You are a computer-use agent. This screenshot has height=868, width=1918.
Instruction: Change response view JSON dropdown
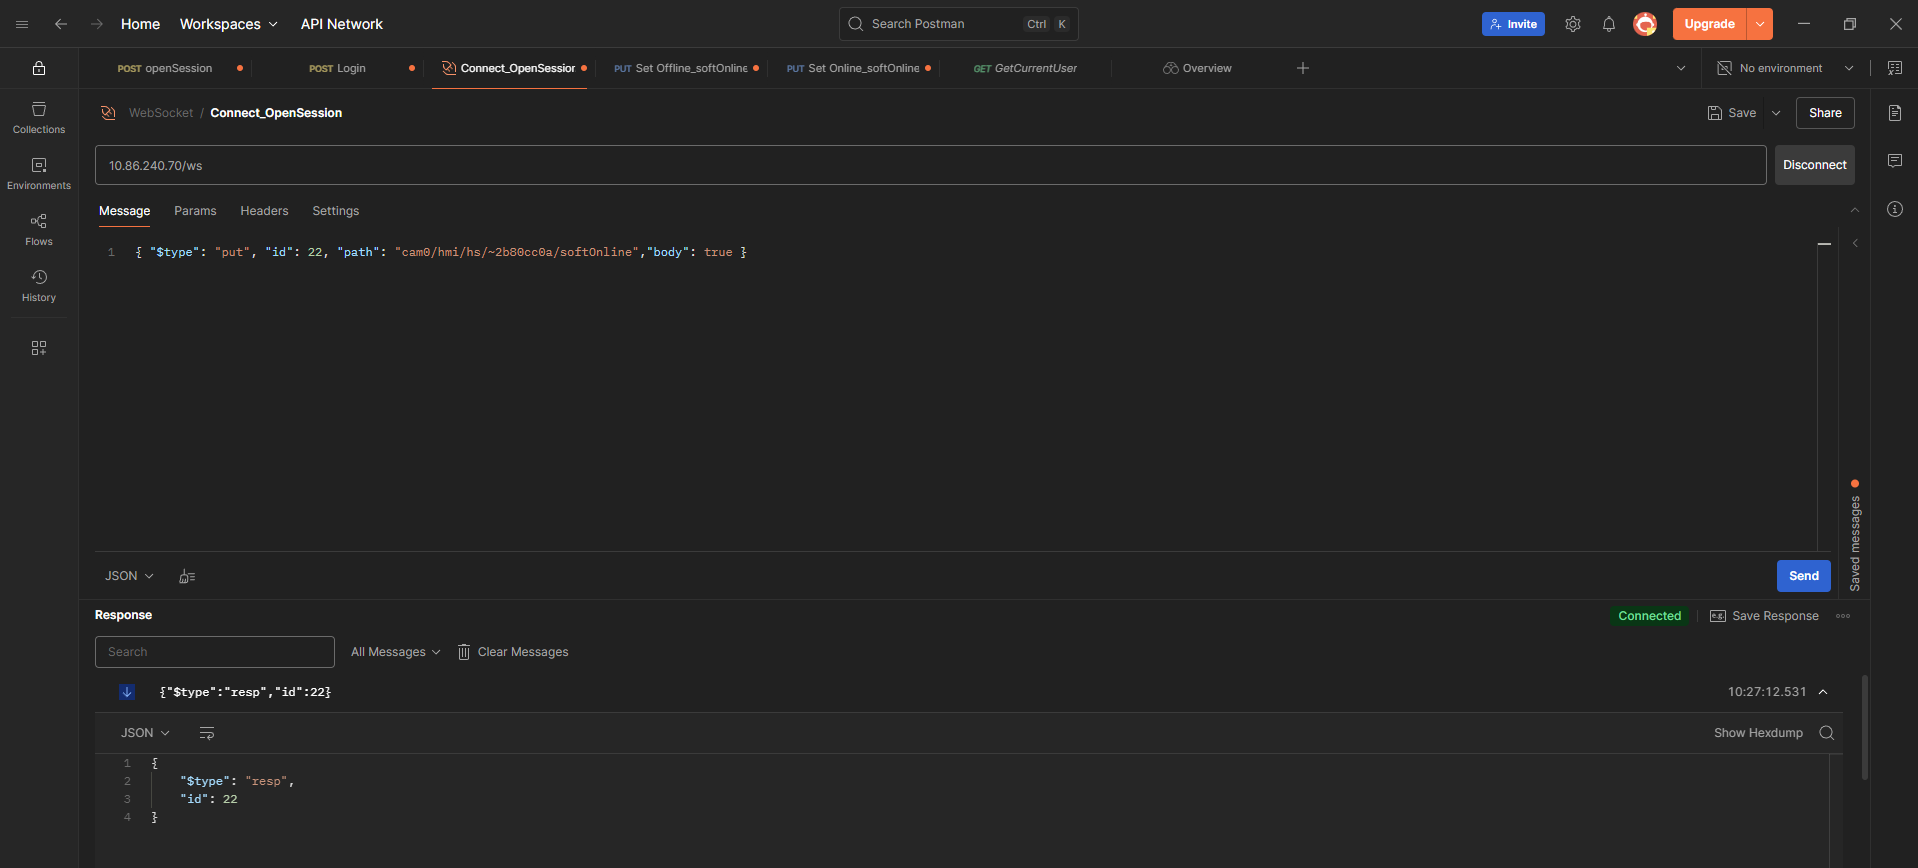pyautogui.click(x=145, y=733)
